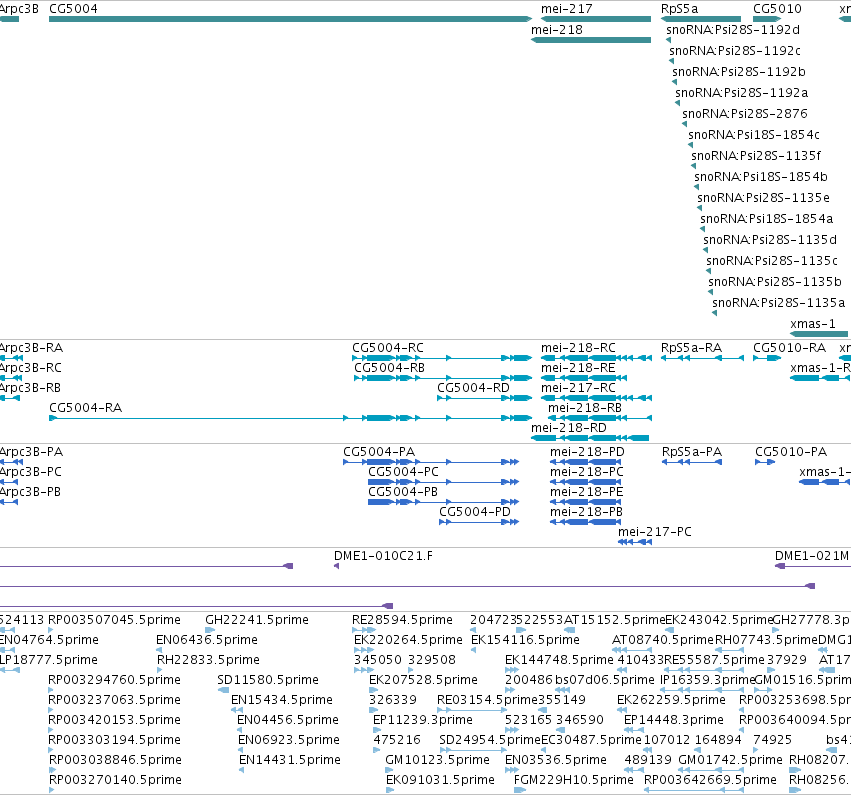851x795 pixels.
Task: Open the CG5004-RB transcript label
Action: tap(389, 368)
